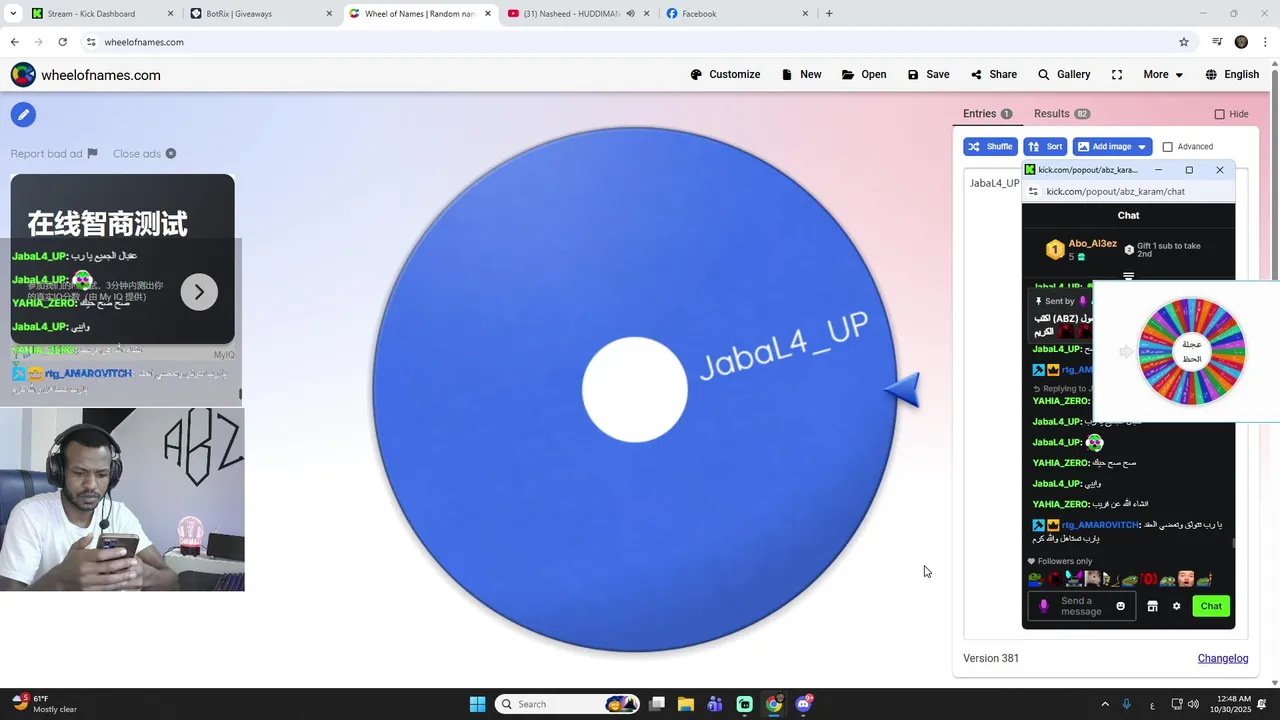Click Gift 1 sub to take 2nd

(x=1168, y=250)
